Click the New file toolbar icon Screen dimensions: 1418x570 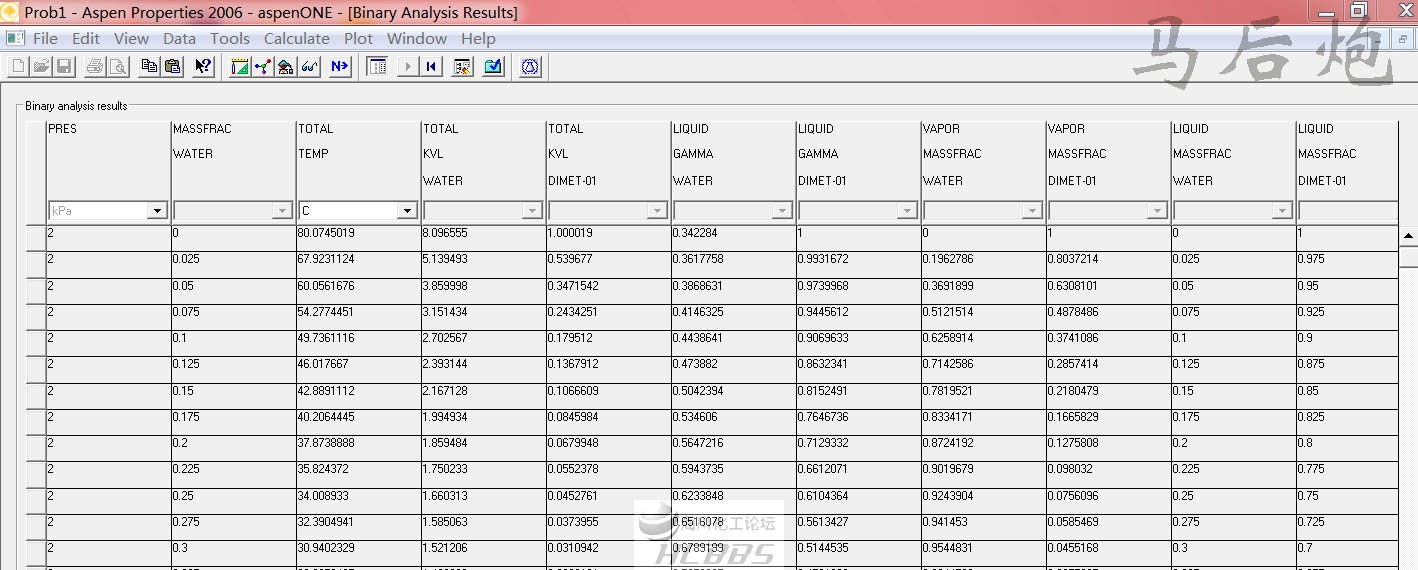pyautogui.click(x=18, y=67)
